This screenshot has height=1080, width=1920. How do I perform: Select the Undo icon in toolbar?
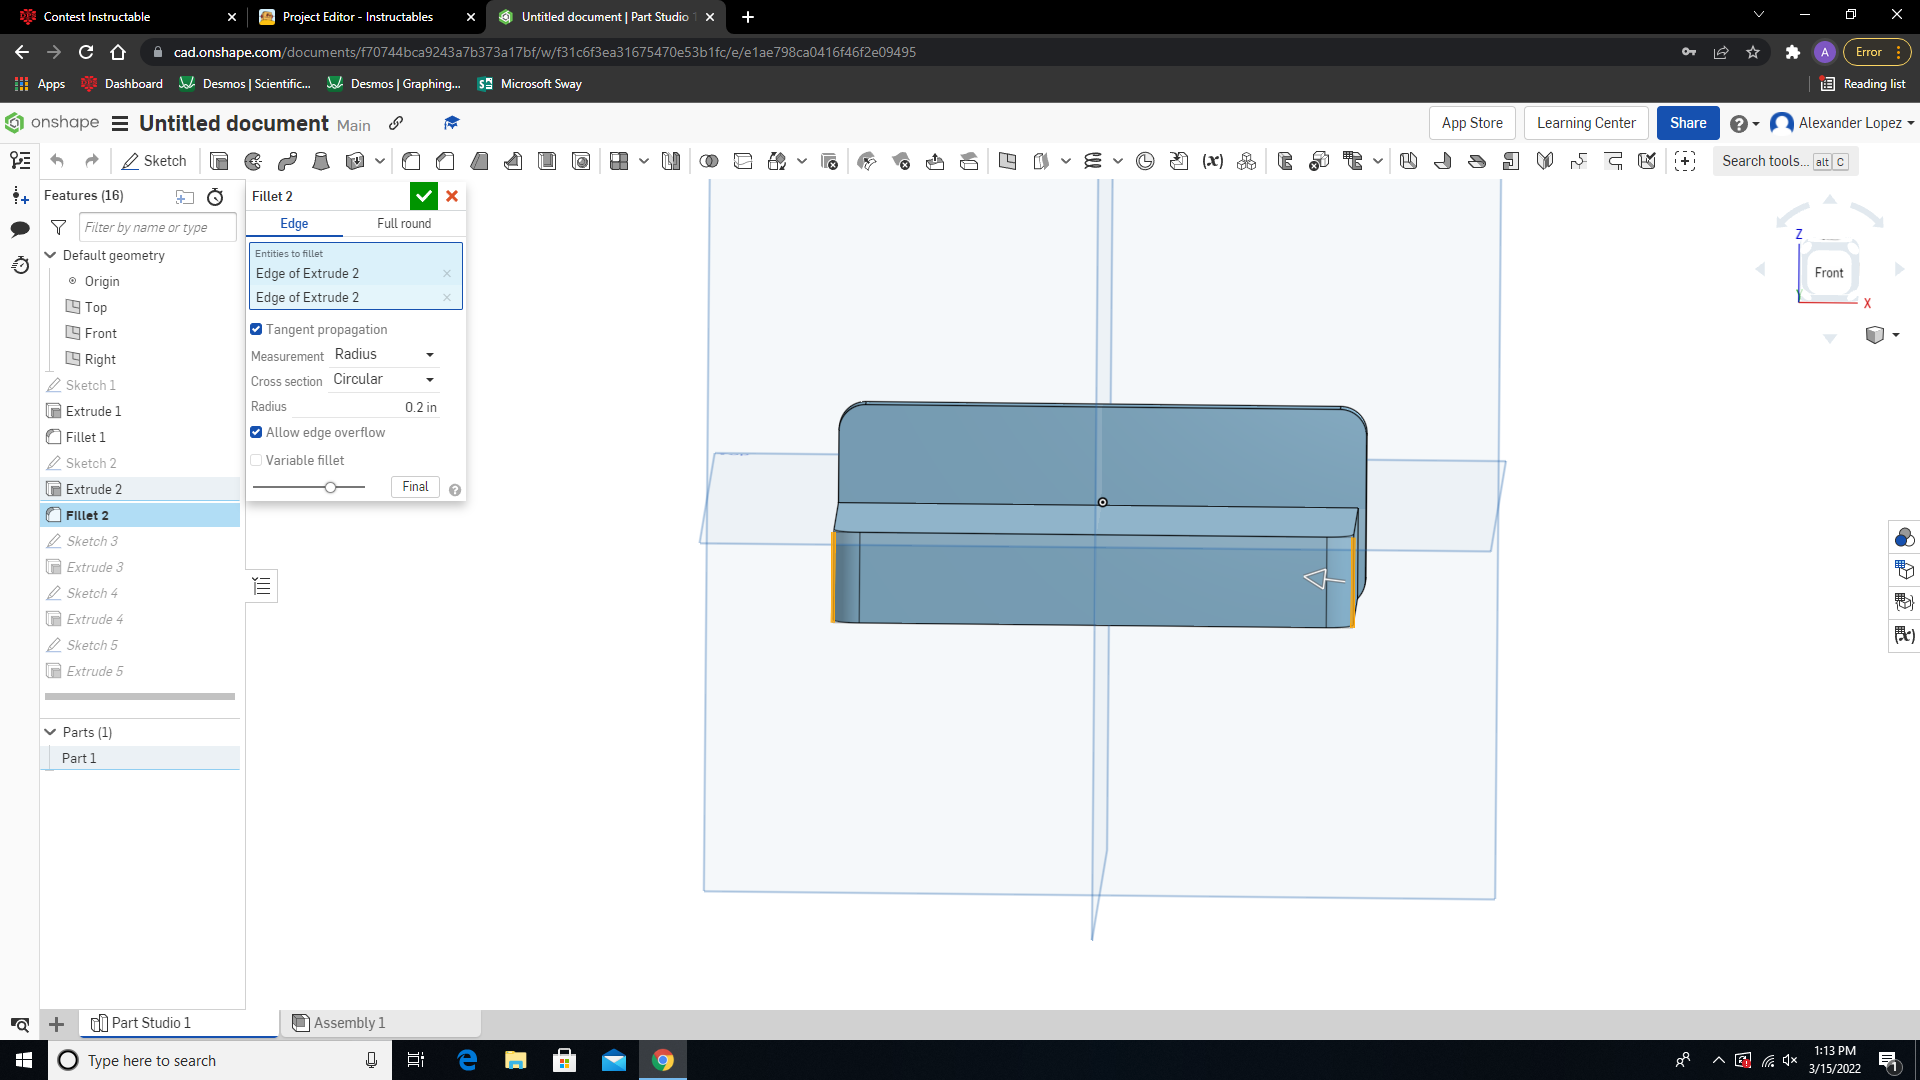(x=58, y=161)
